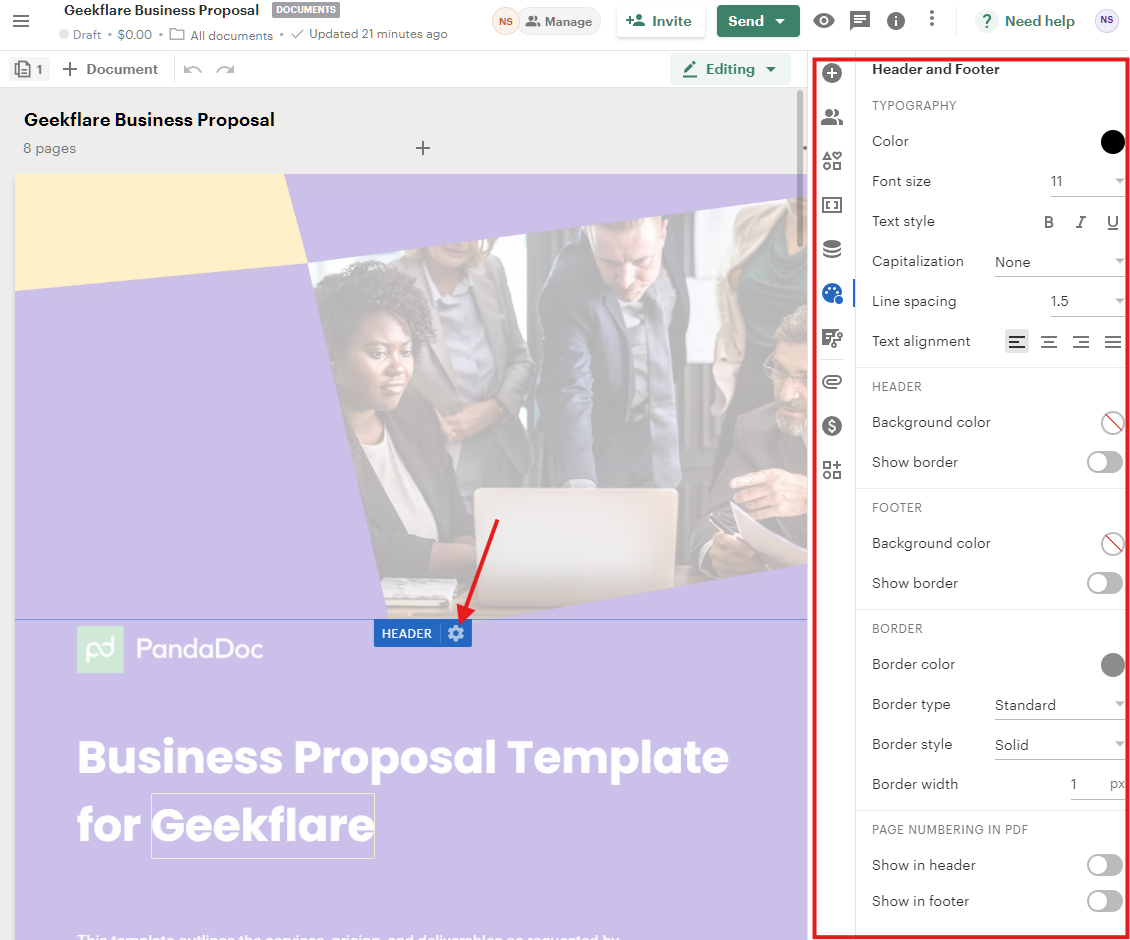Click the DOCUMENTS badge
This screenshot has height=940, width=1130.
coord(306,10)
